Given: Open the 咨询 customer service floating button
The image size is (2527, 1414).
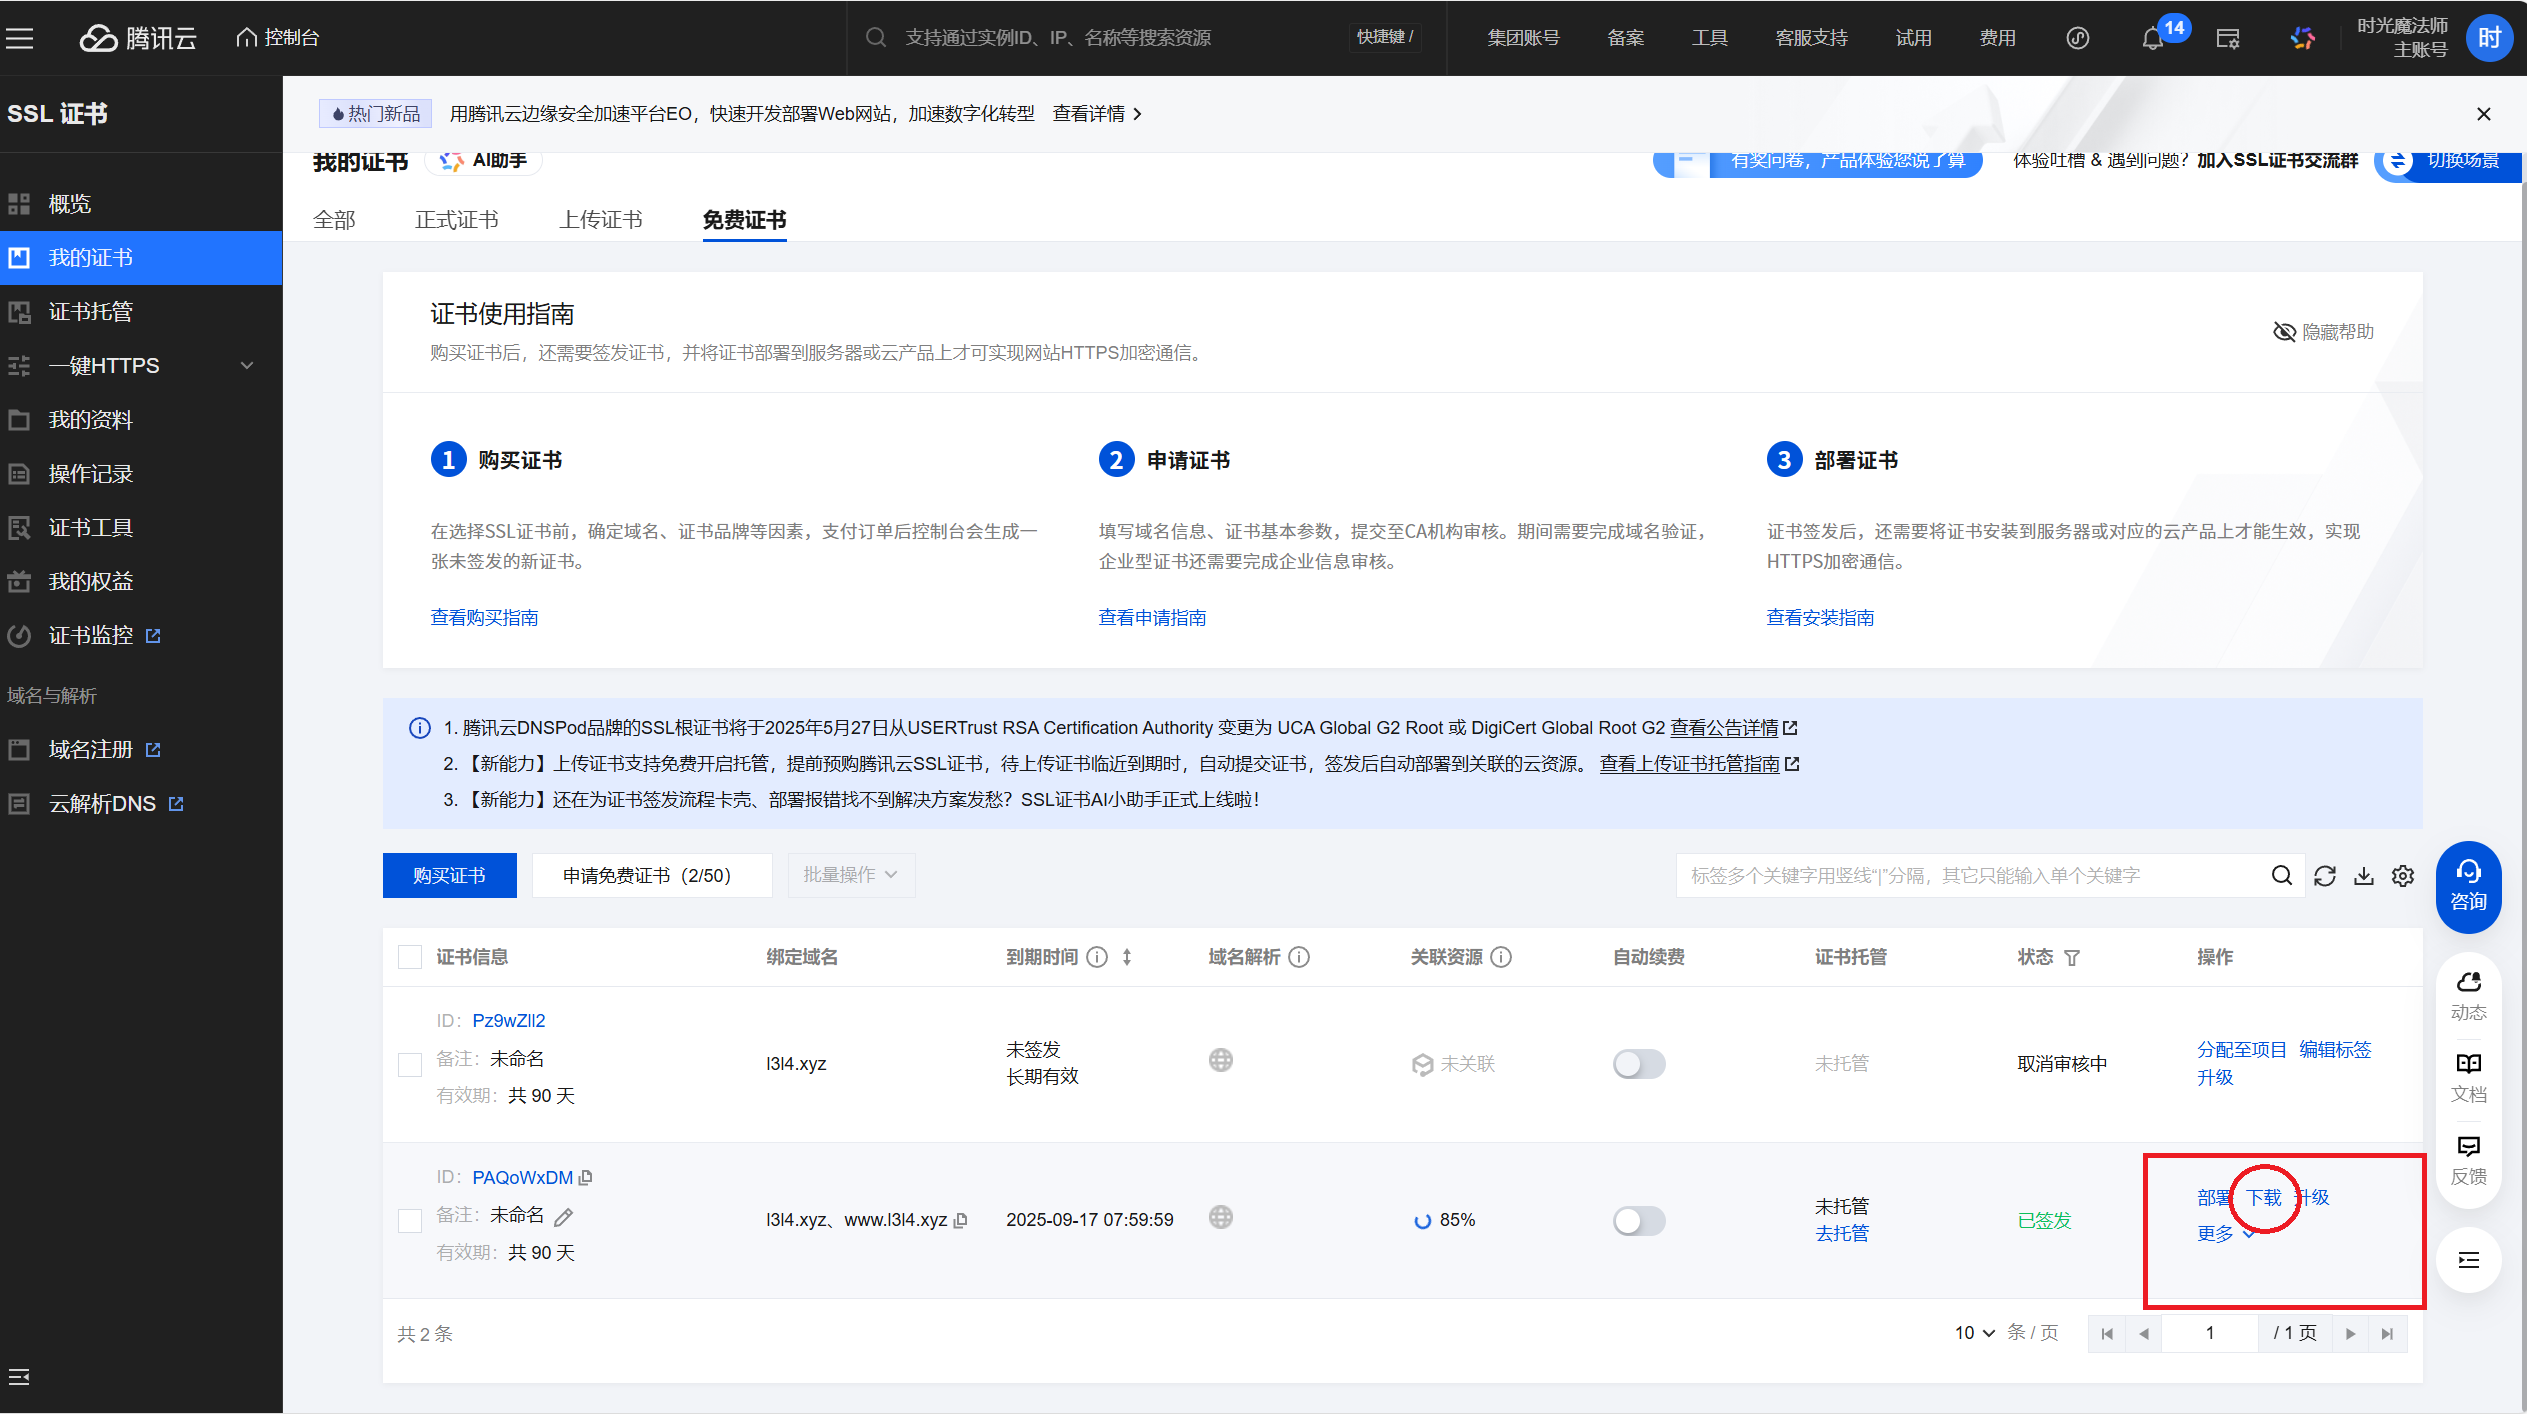Looking at the screenshot, I should pyautogui.click(x=2468, y=887).
